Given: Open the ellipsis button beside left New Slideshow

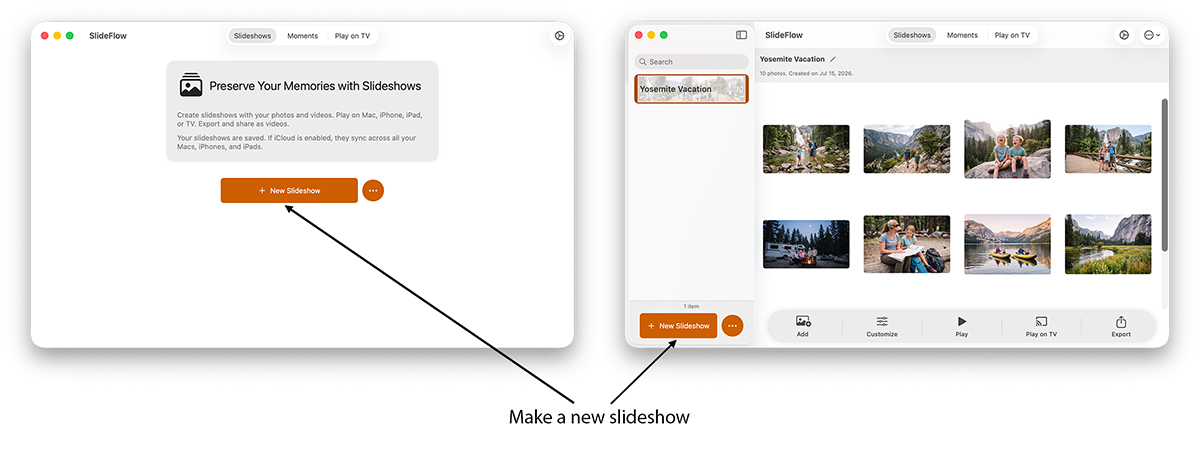Looking at the screenshot, I should pos(373,190).
